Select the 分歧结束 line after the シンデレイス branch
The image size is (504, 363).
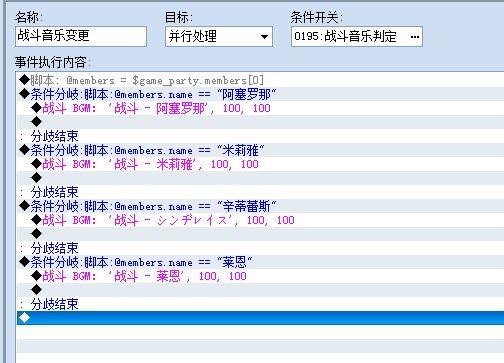tap(261, 248)
